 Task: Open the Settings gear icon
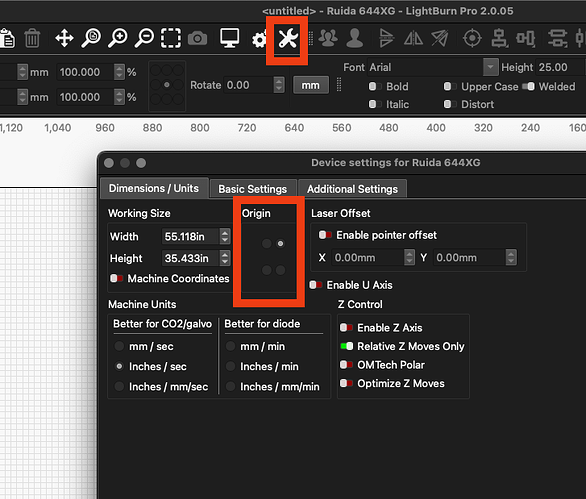click(x=259, y=40)
